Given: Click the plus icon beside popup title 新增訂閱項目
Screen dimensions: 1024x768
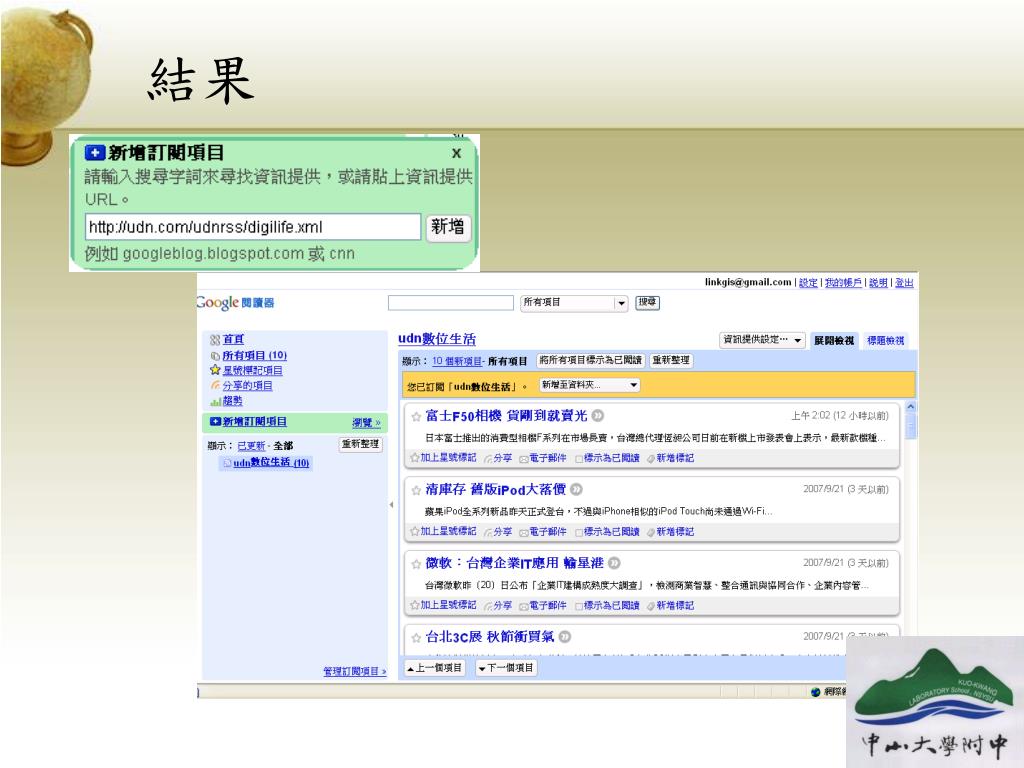Looking at the screenshot, I should [x=95, y=153].
